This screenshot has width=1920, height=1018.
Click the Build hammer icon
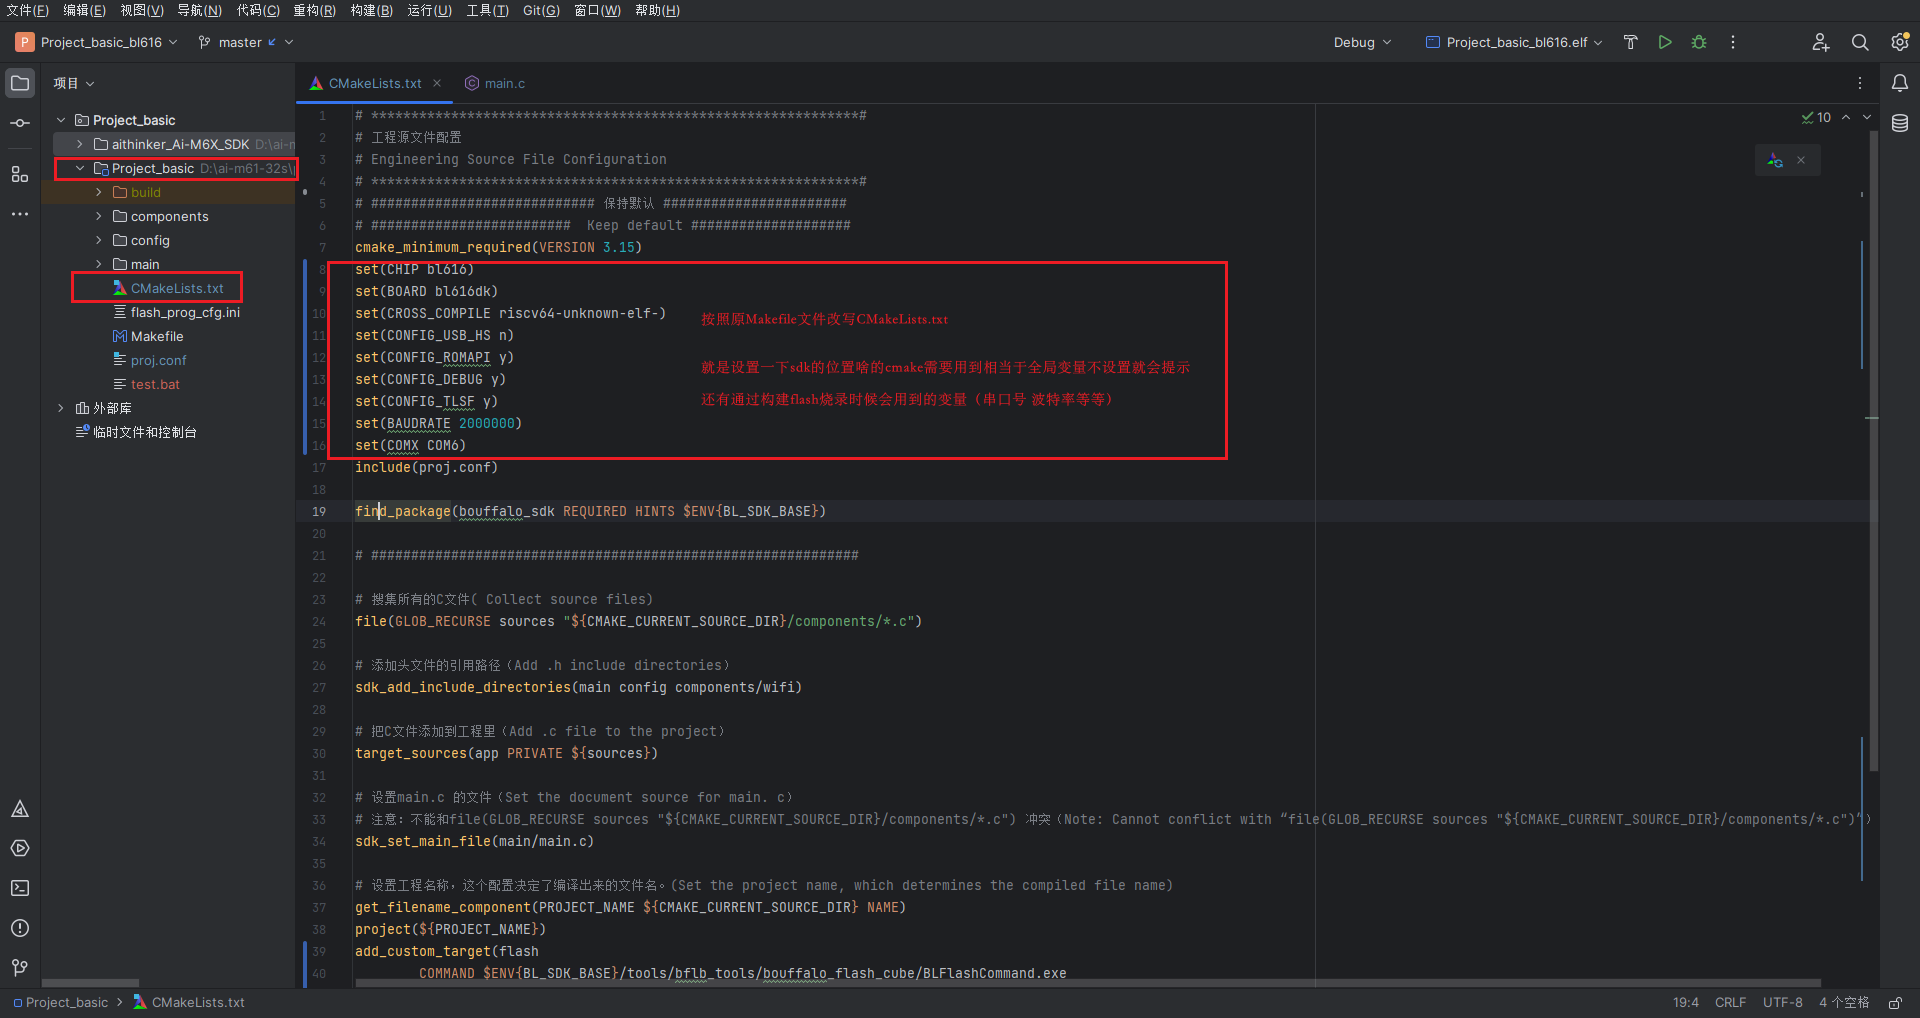pyautogui.click(x=1631, y=42)
